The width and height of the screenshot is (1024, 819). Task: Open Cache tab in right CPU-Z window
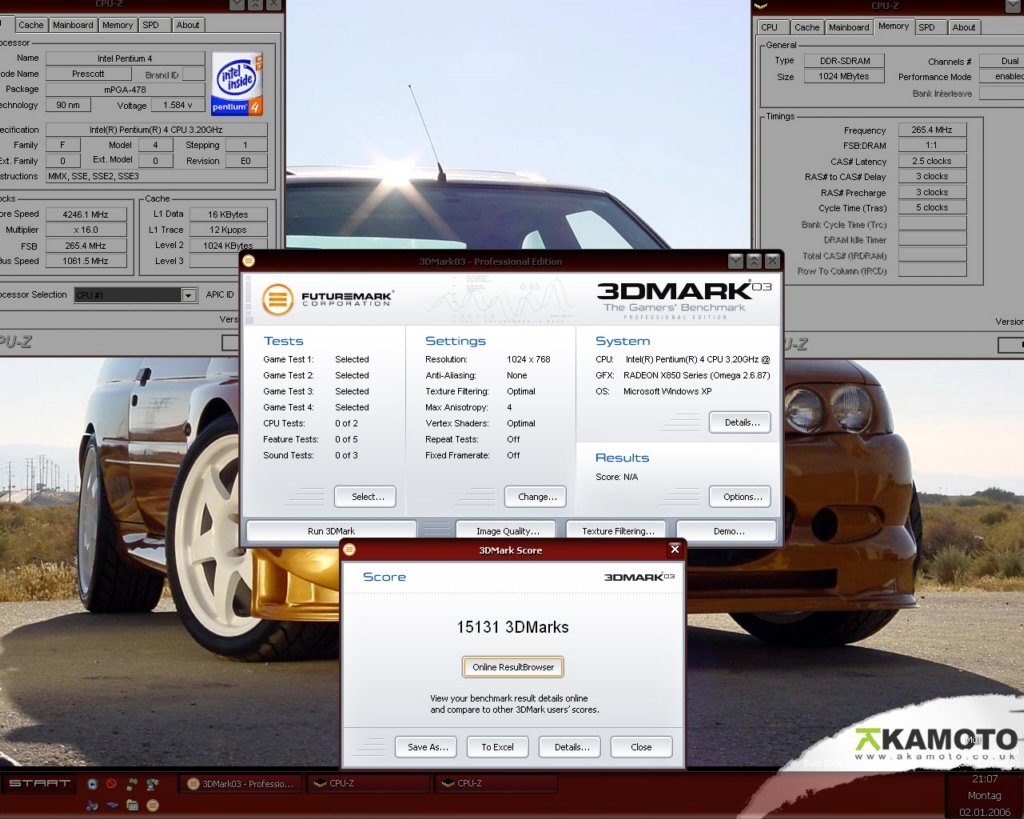[807, 27]
